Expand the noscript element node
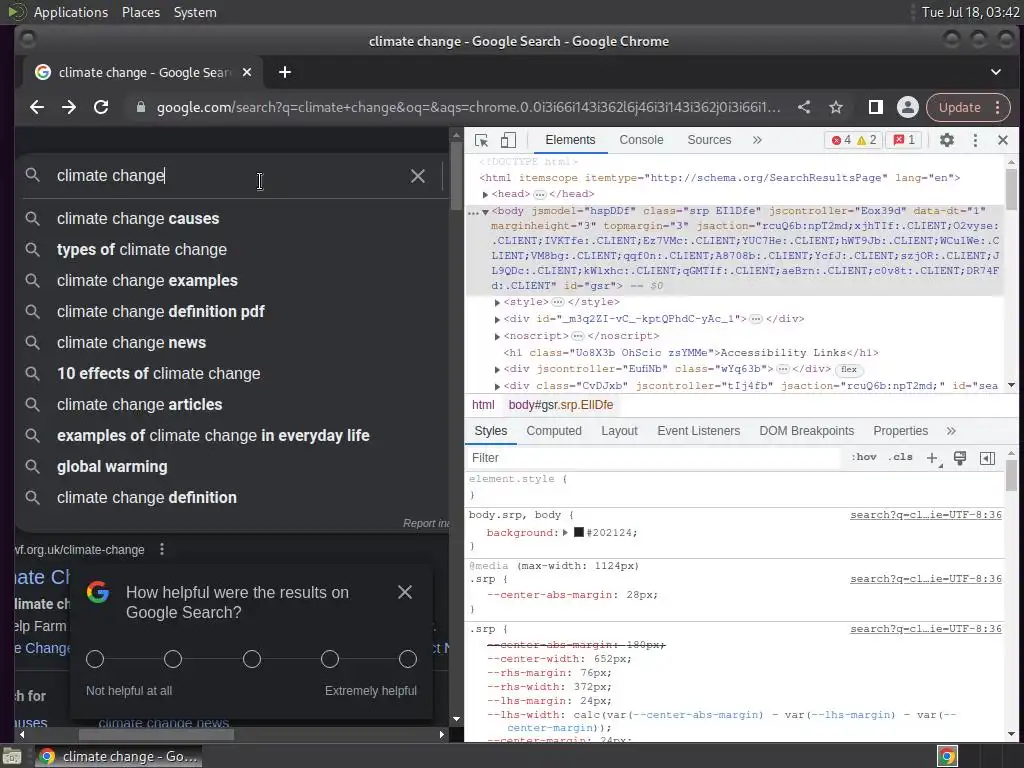 pos(497,336)
